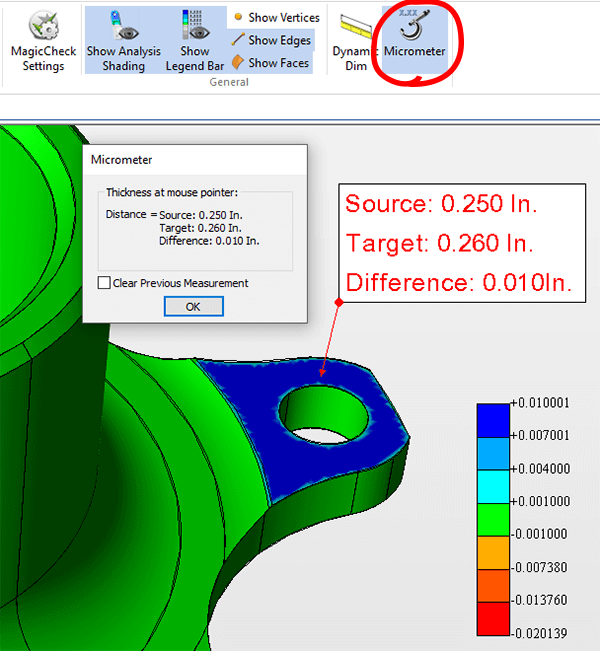Click 'Target: 0.260 In.' in the dialog
The image size is (600, 651).
click(201, 228)
